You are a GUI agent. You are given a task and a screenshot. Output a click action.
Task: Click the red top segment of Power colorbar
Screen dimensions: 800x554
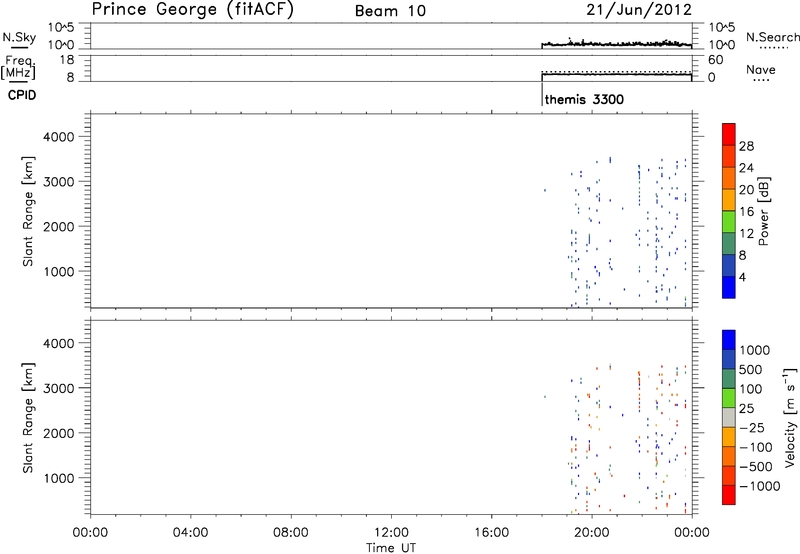pos(729,135)
